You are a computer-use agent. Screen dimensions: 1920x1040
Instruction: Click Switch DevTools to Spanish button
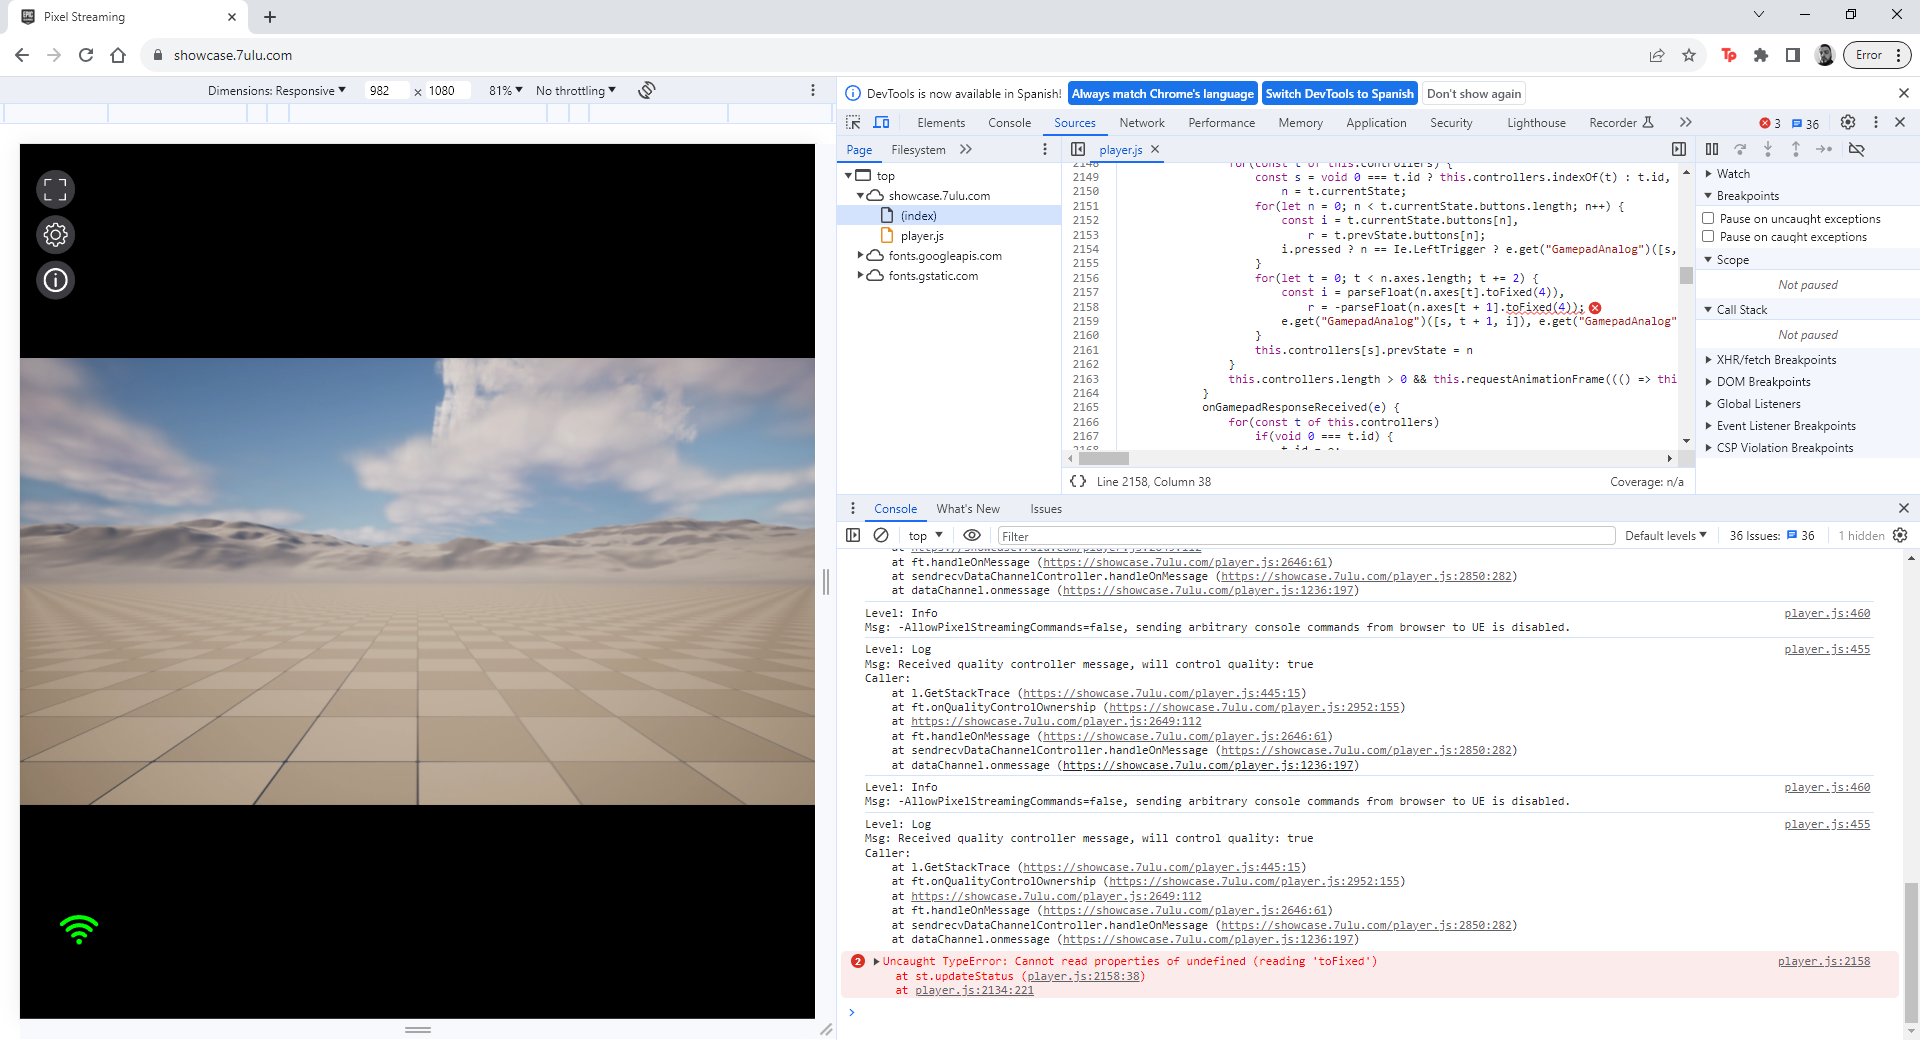point(1339,93)
